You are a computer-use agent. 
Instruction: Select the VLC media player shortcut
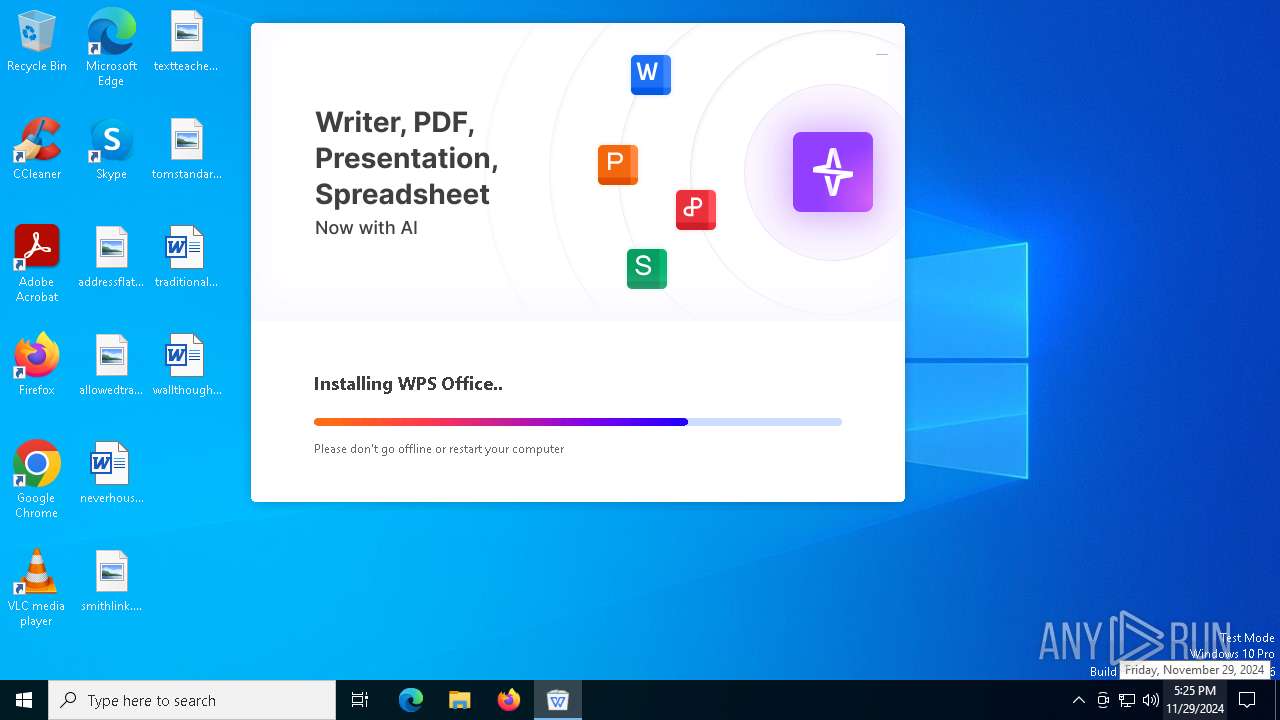point(37,588)
